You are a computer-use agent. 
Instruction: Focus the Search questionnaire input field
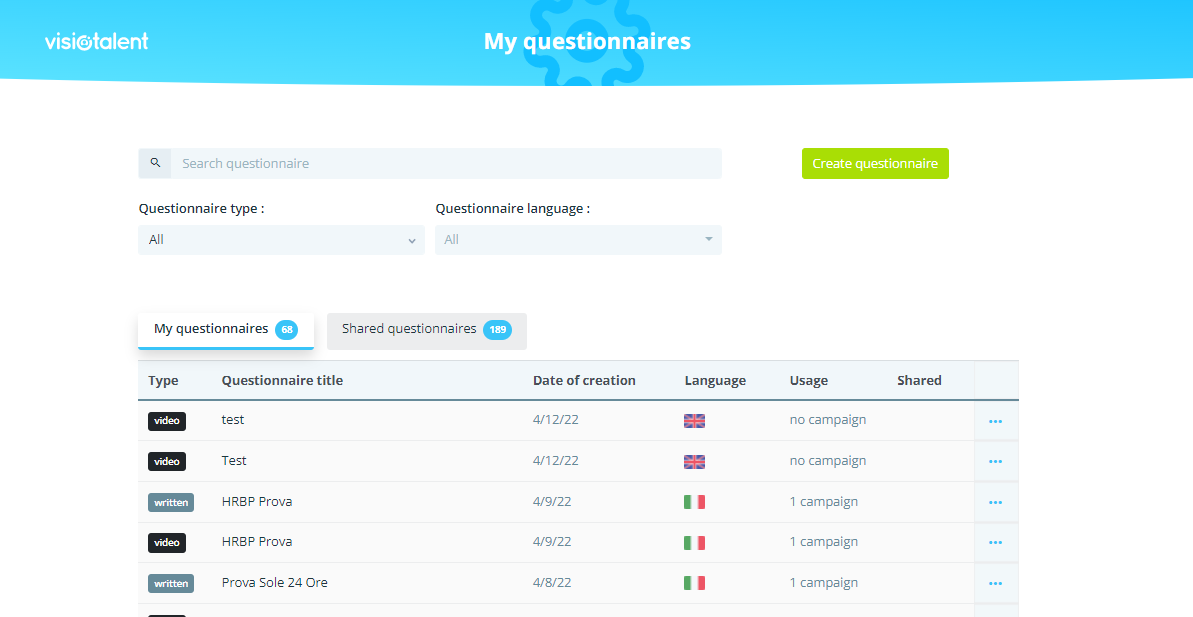(x=445, y=164)
